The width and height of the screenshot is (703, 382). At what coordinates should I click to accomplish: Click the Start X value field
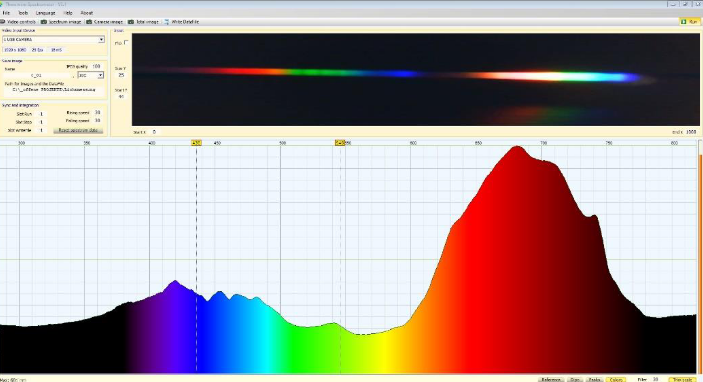154,132
